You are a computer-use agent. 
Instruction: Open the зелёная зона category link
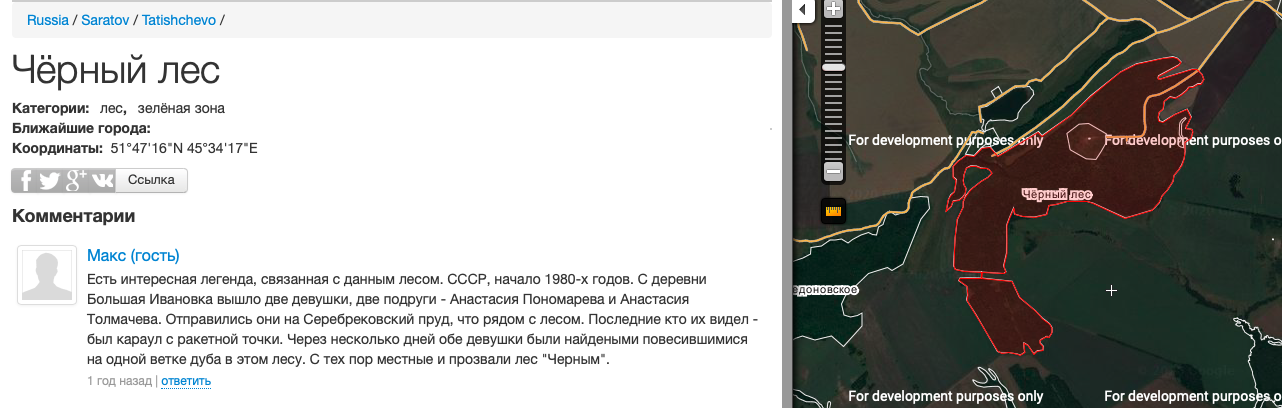[181, 108]
